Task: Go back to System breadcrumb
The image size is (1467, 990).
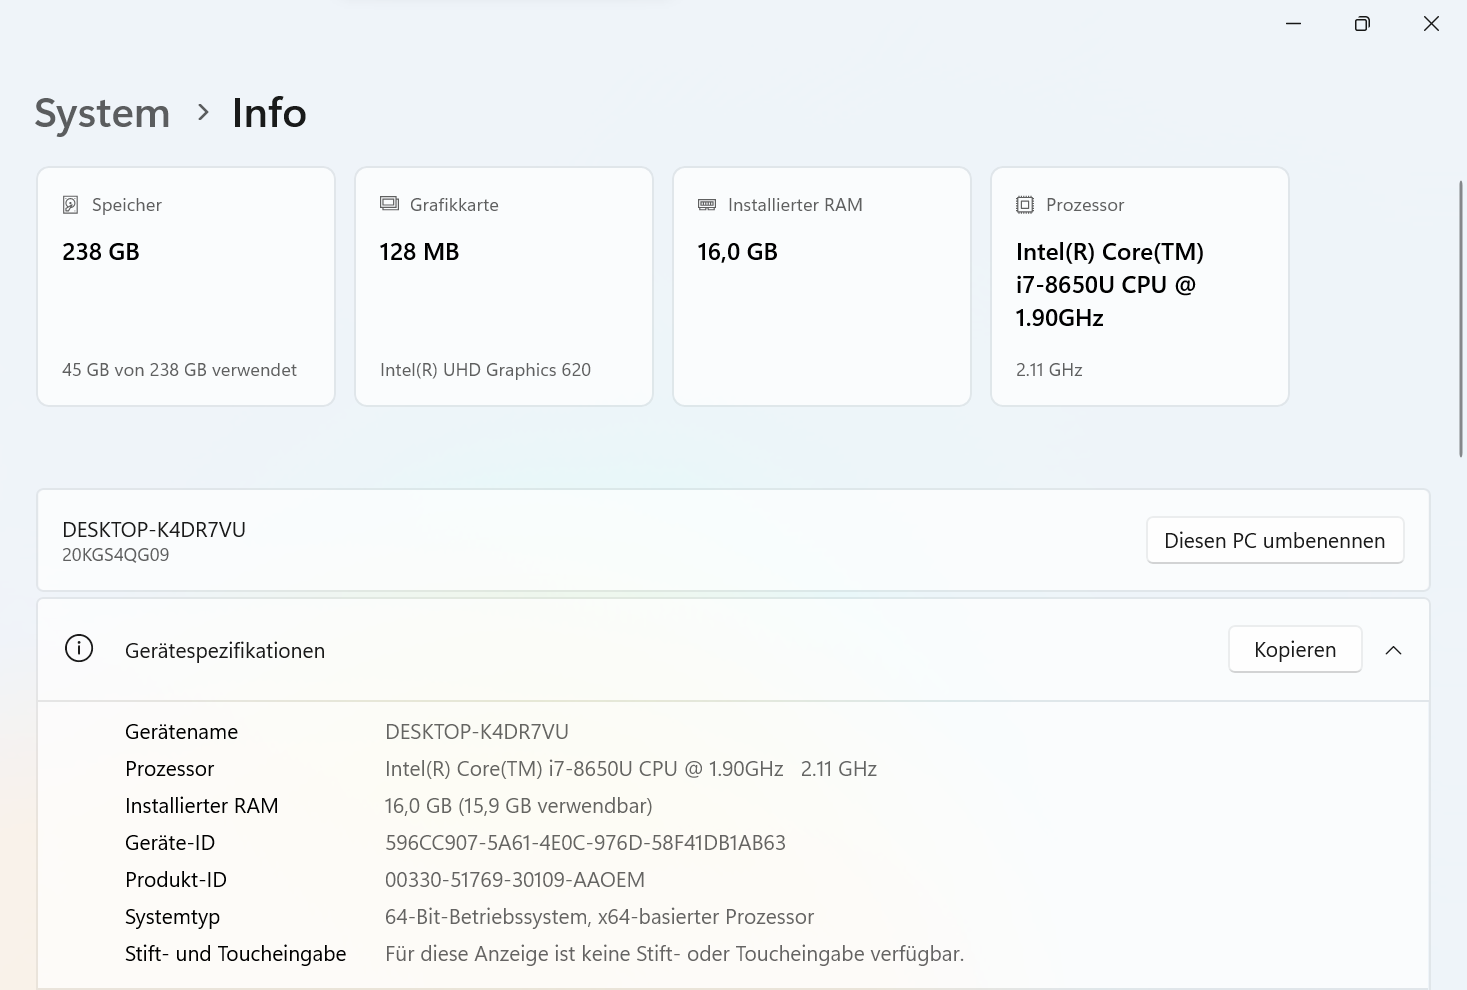Action: pyautogui.click(x=102, y=113)
